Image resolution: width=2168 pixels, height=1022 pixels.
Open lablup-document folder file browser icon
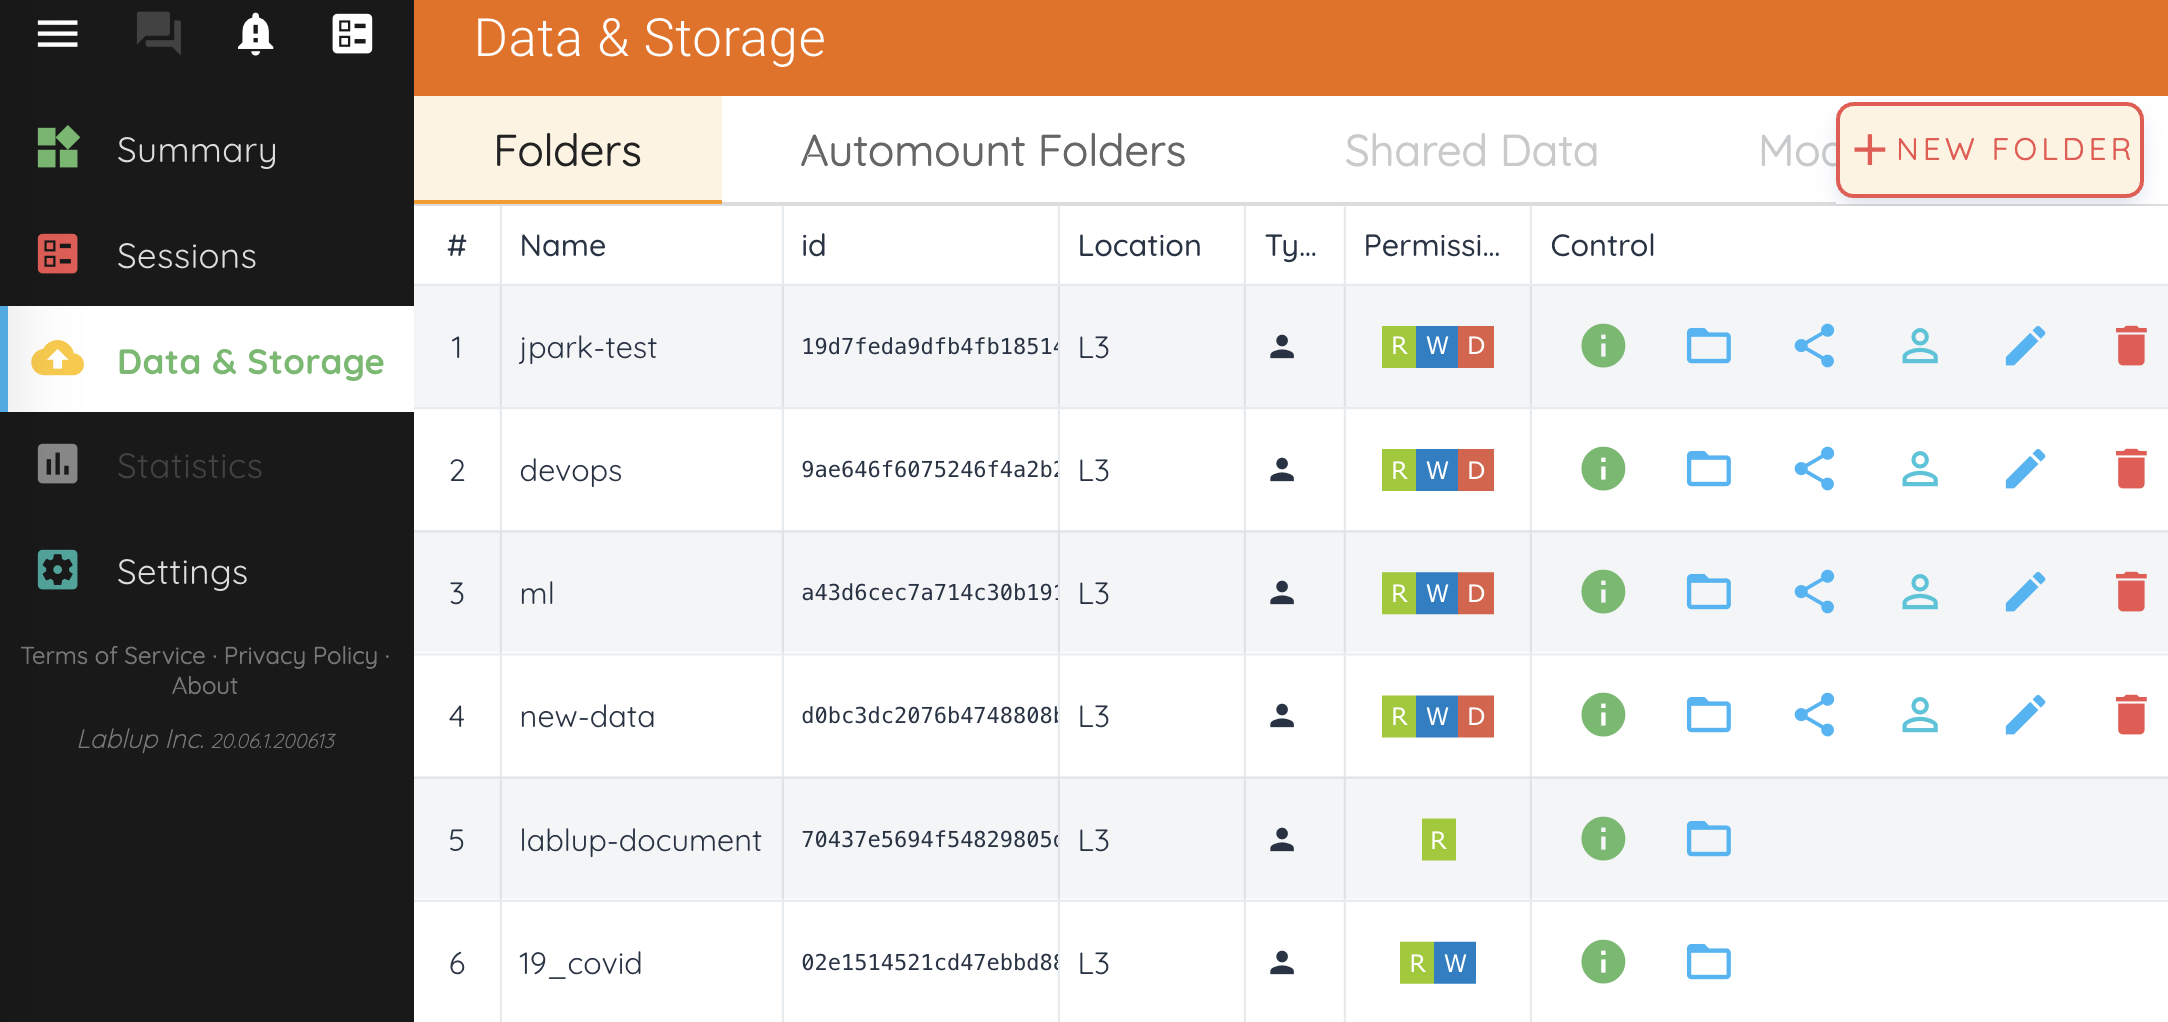(x=1709, y=839)
